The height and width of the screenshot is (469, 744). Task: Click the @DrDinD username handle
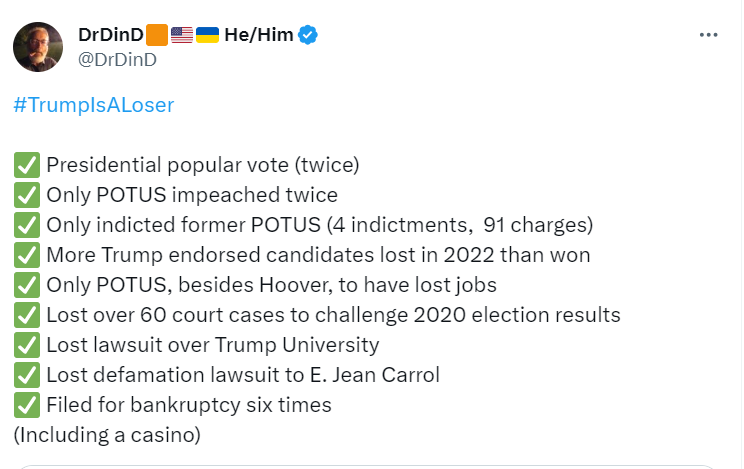click(x=117, y=59)
